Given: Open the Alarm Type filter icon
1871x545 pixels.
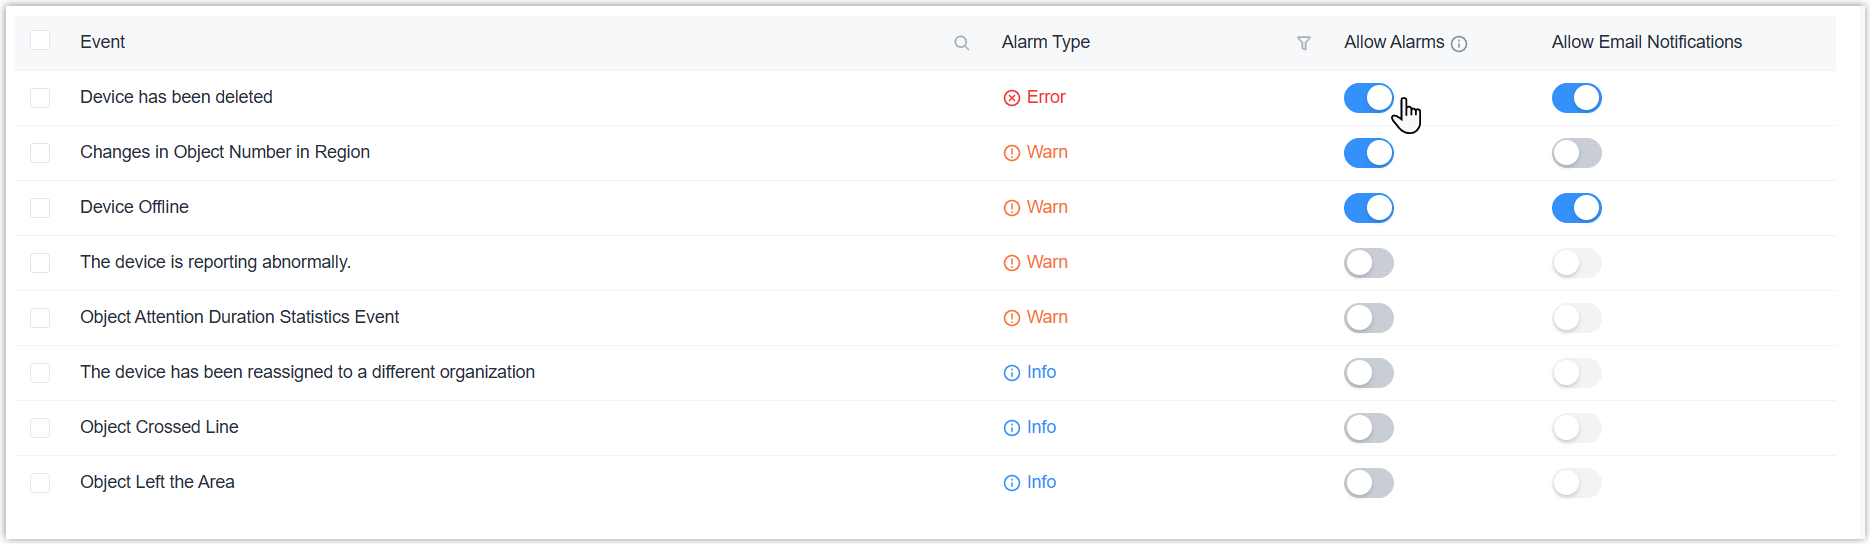Looking at the screenshot, I should (1304, 43).
